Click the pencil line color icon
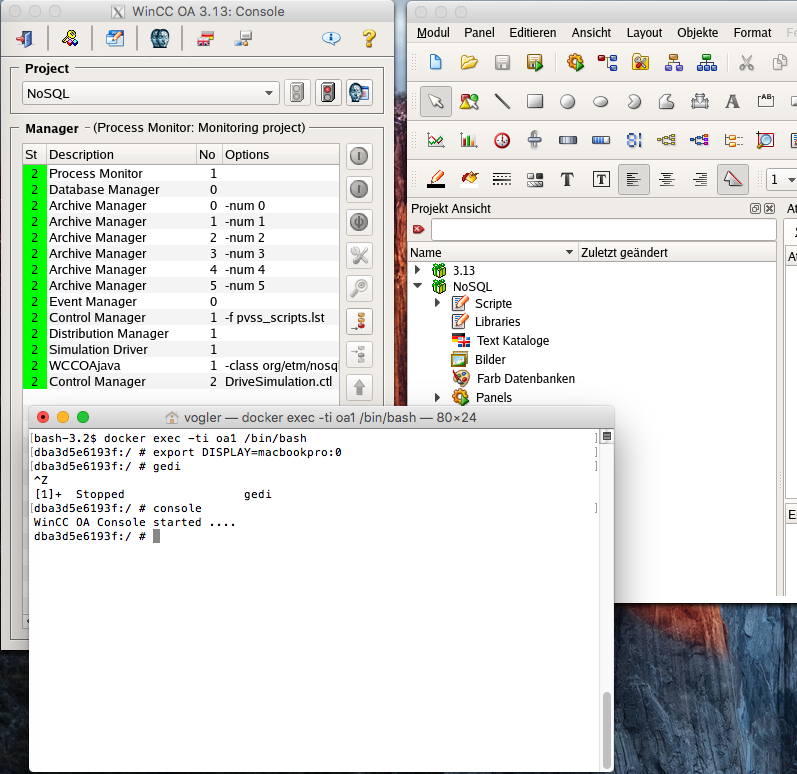Image resolution: width=797 pixels, height=774 pixels. (x=436, y=179)
